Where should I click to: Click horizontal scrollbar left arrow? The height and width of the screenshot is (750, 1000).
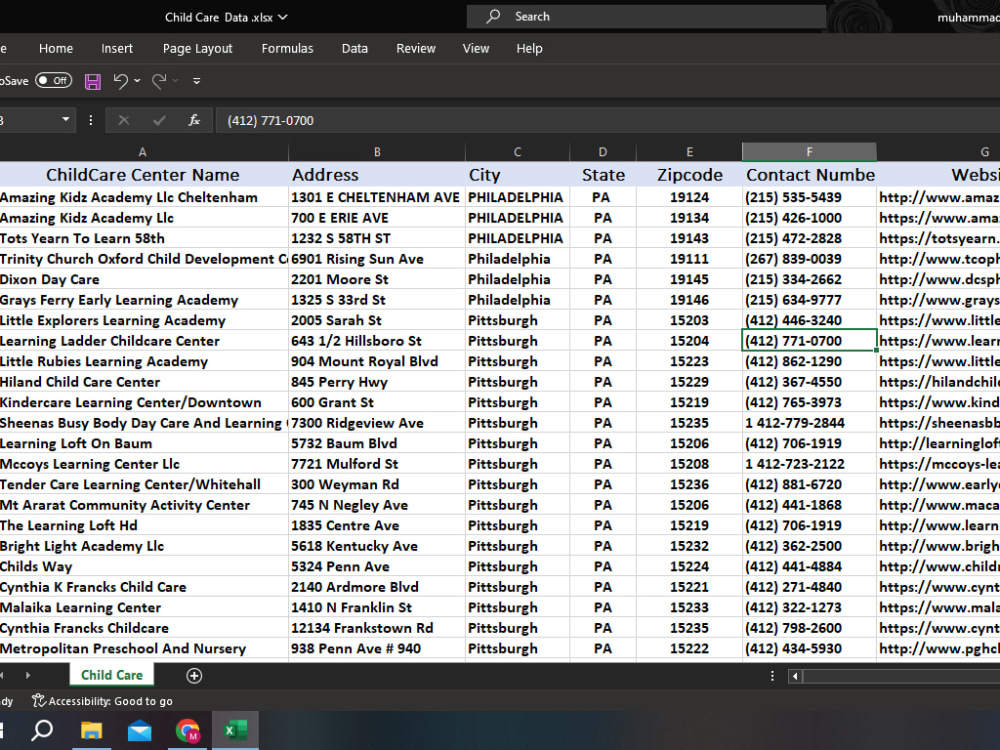pos(795,676)
